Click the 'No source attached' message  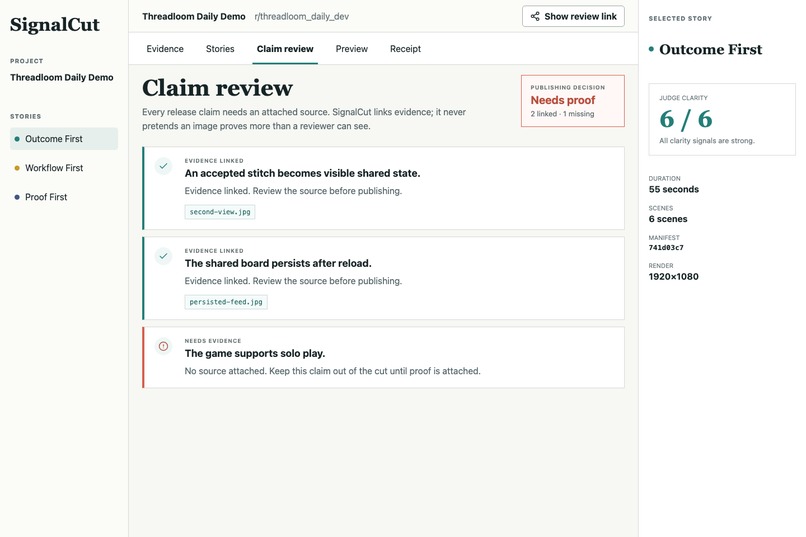[x=333, y=371]
